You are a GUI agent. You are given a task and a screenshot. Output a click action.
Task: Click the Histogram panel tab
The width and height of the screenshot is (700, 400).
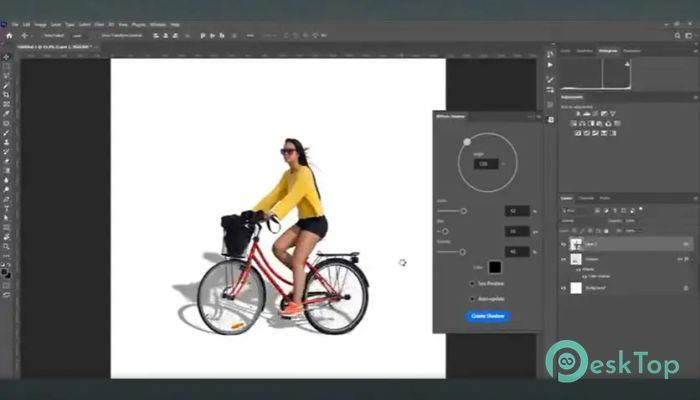point(608,51)
